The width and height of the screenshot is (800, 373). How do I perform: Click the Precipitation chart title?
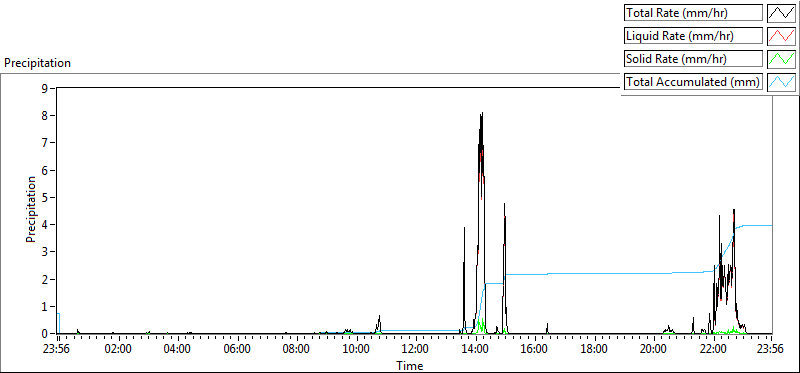coord(37,63)
